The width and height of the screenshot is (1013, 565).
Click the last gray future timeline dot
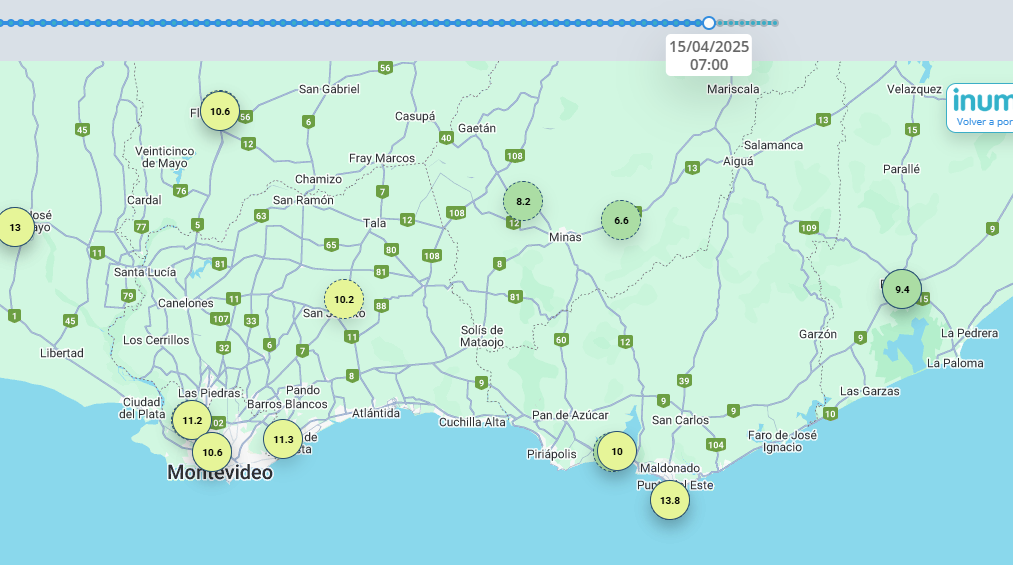[x=775, y=23]
